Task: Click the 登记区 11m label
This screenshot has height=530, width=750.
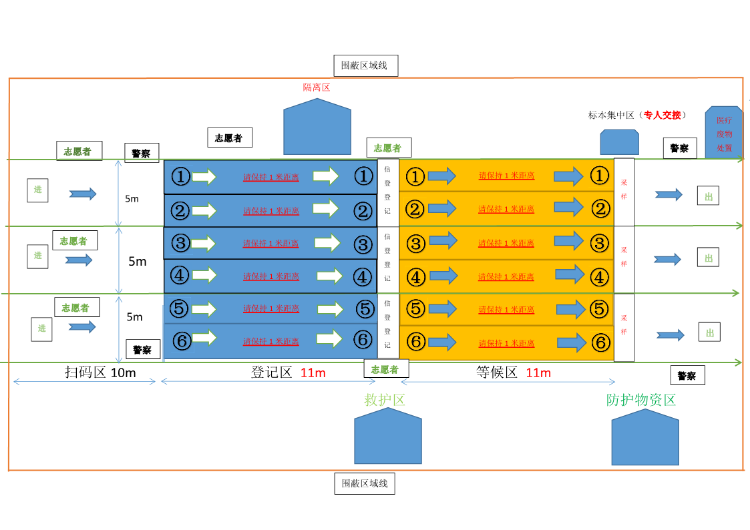Action: point(286,373)
